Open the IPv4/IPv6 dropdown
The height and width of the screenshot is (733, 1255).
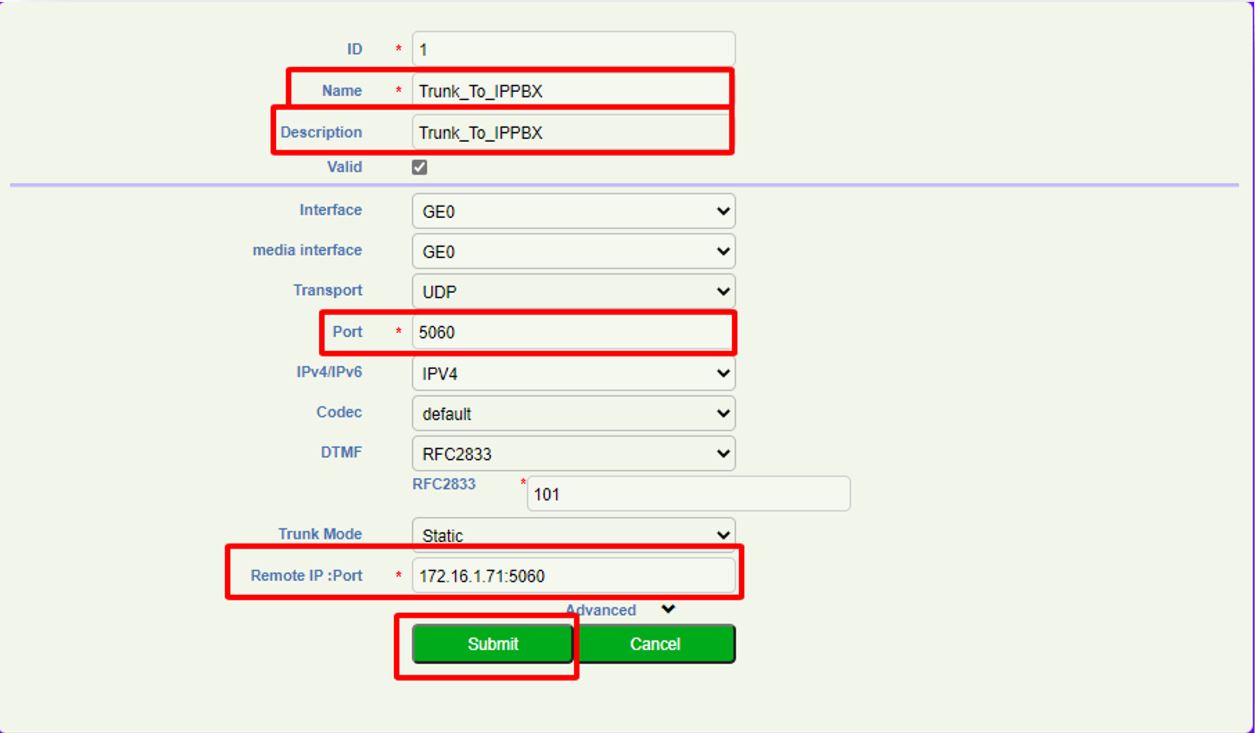[573, 374]
